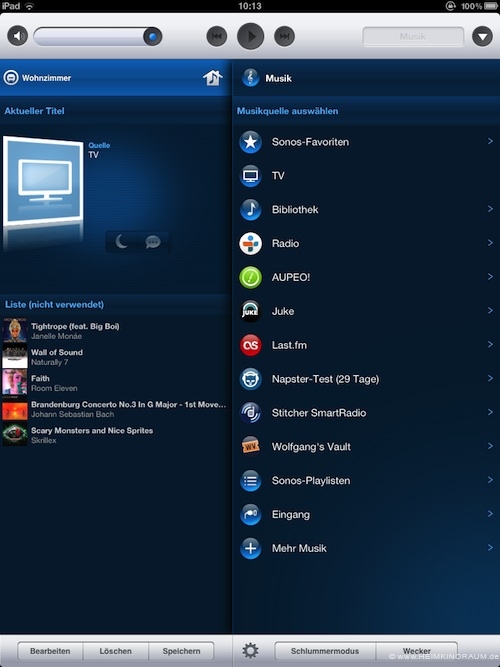The image size is (500, 667).
Task: Skip to the previous track
Action: pyautogui.click(x=217, y=36)
